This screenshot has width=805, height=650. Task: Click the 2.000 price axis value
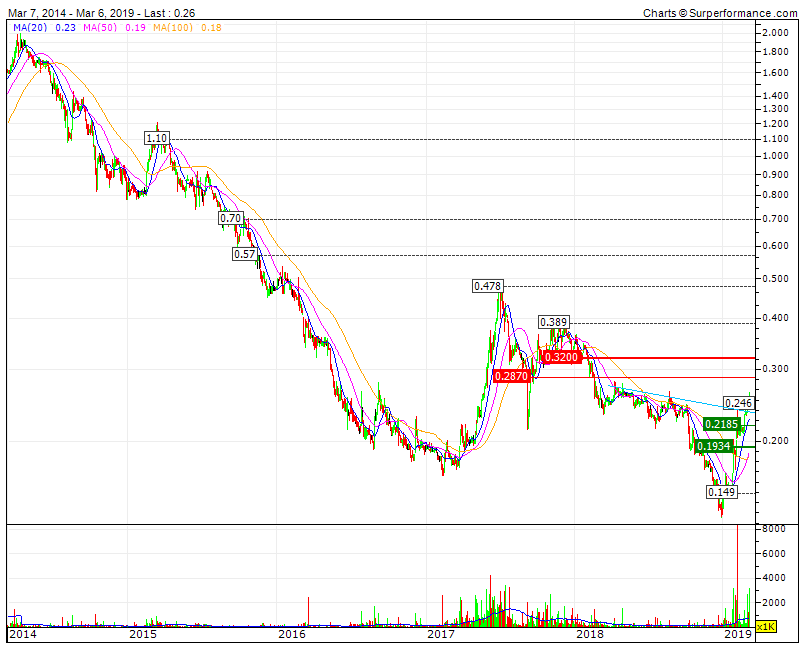pyautogui.click(x=776, y=33)
